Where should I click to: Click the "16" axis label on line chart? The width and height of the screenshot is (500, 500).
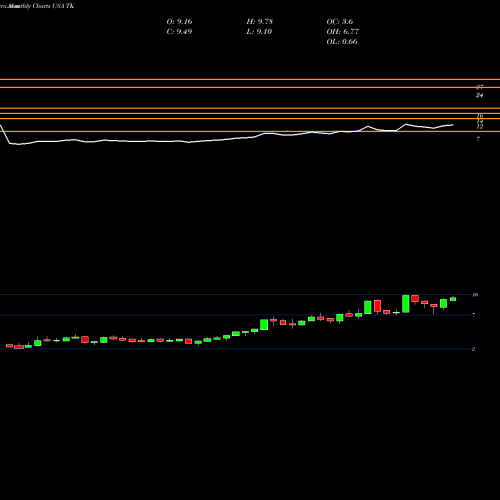480,116
